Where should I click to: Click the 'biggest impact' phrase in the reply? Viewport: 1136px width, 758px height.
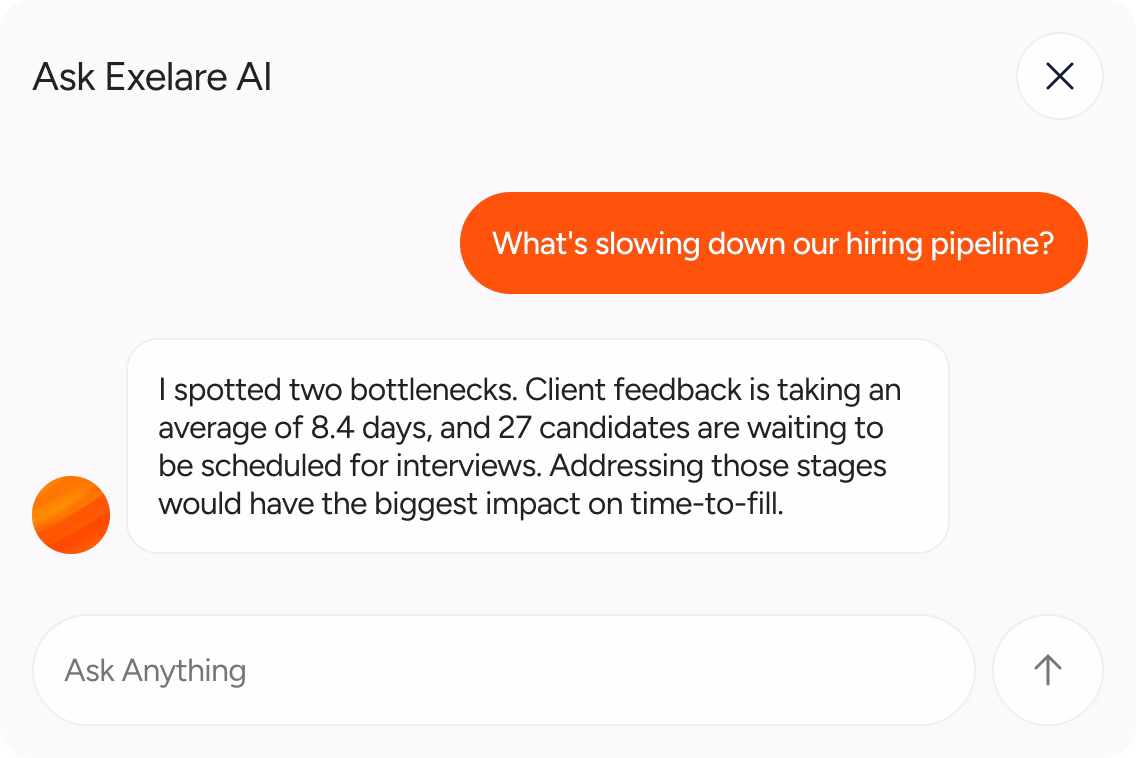pos(477,504)
